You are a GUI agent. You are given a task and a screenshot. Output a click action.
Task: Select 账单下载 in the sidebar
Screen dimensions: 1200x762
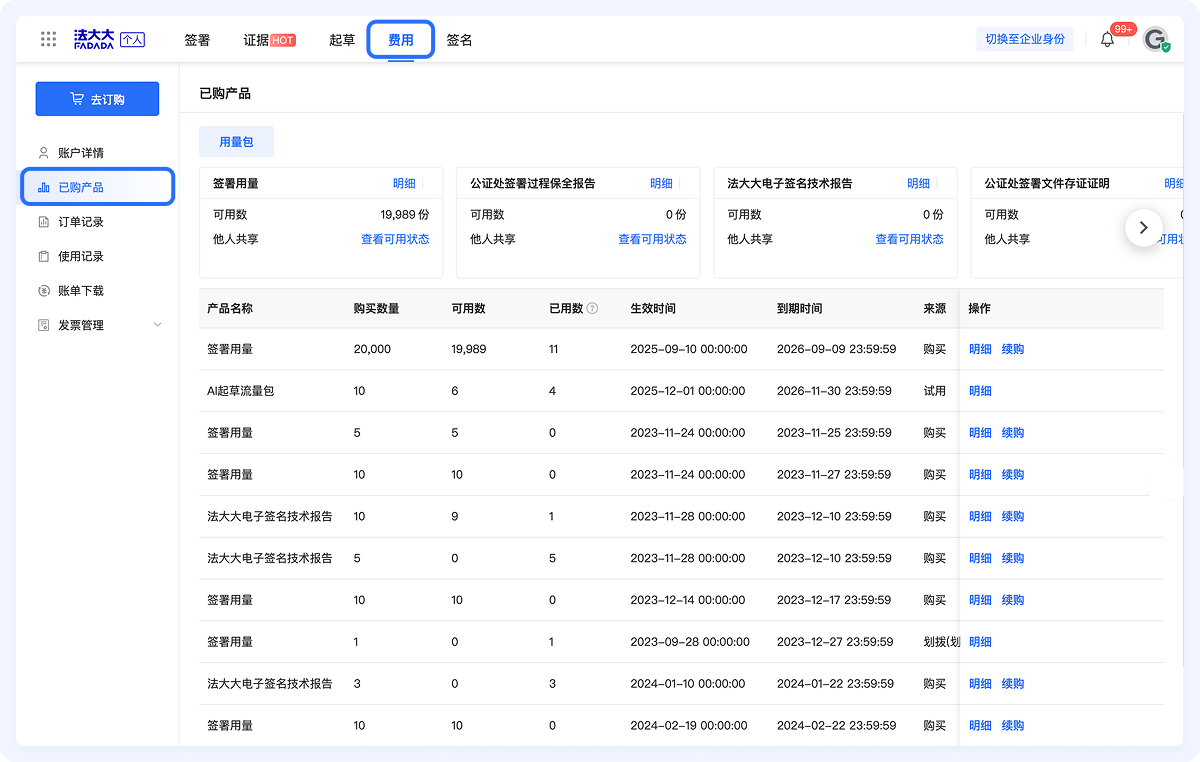point(80,291)
